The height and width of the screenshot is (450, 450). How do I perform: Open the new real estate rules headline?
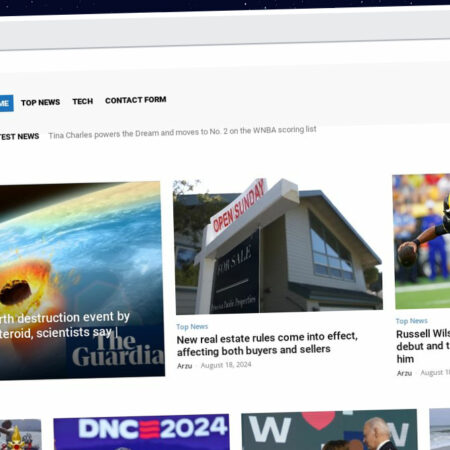[267, 344]
